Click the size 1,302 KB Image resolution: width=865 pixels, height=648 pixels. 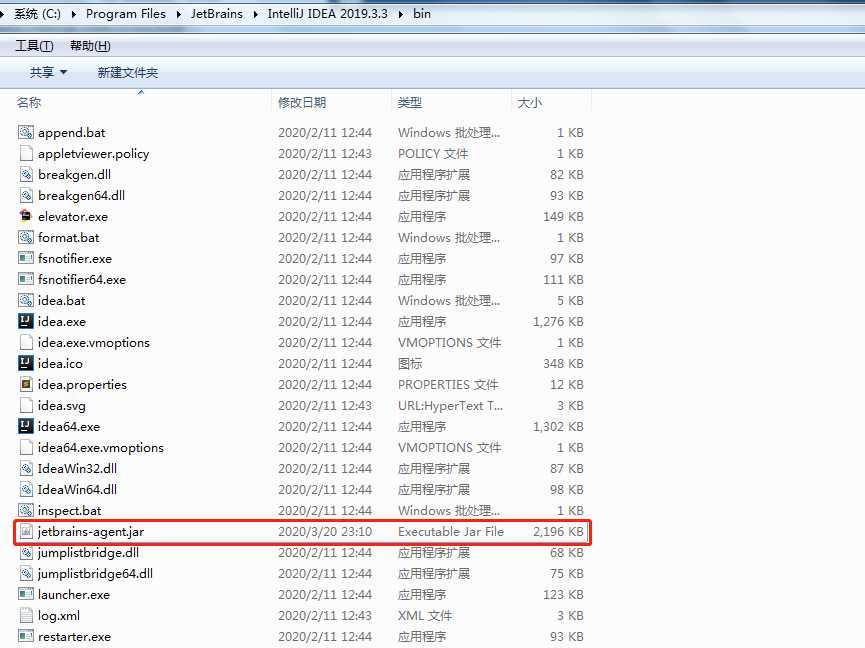click(558, 426)
